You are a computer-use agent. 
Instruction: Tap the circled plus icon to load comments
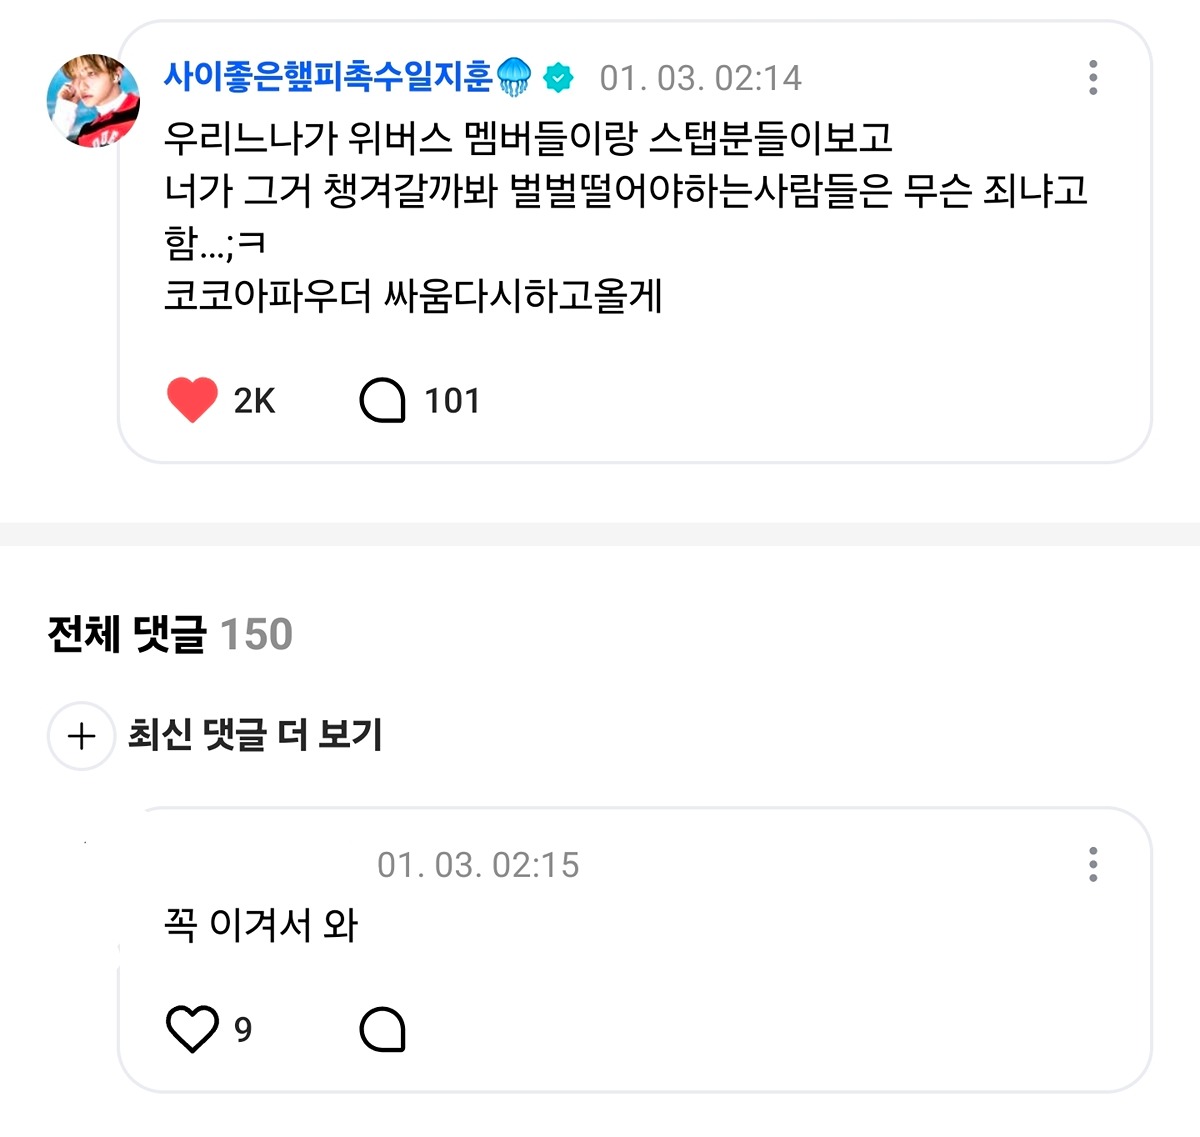click(x=81, y=736)
